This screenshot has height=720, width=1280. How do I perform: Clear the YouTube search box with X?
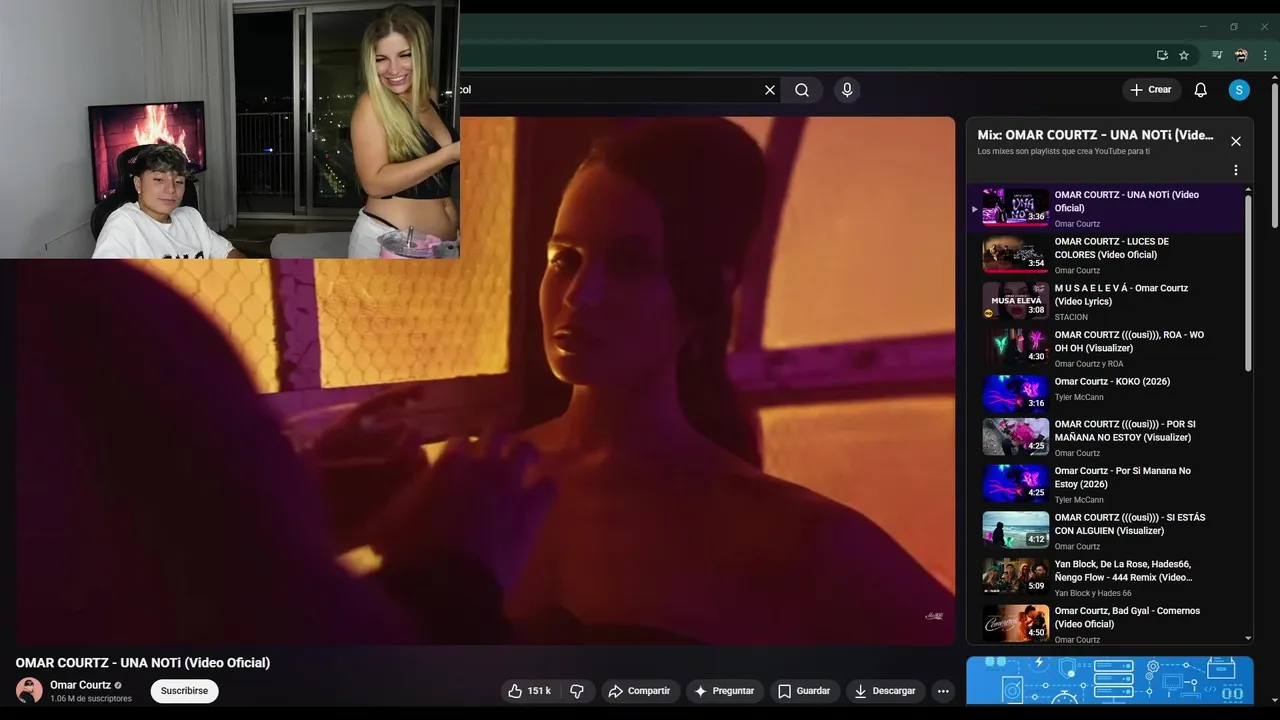770,90
